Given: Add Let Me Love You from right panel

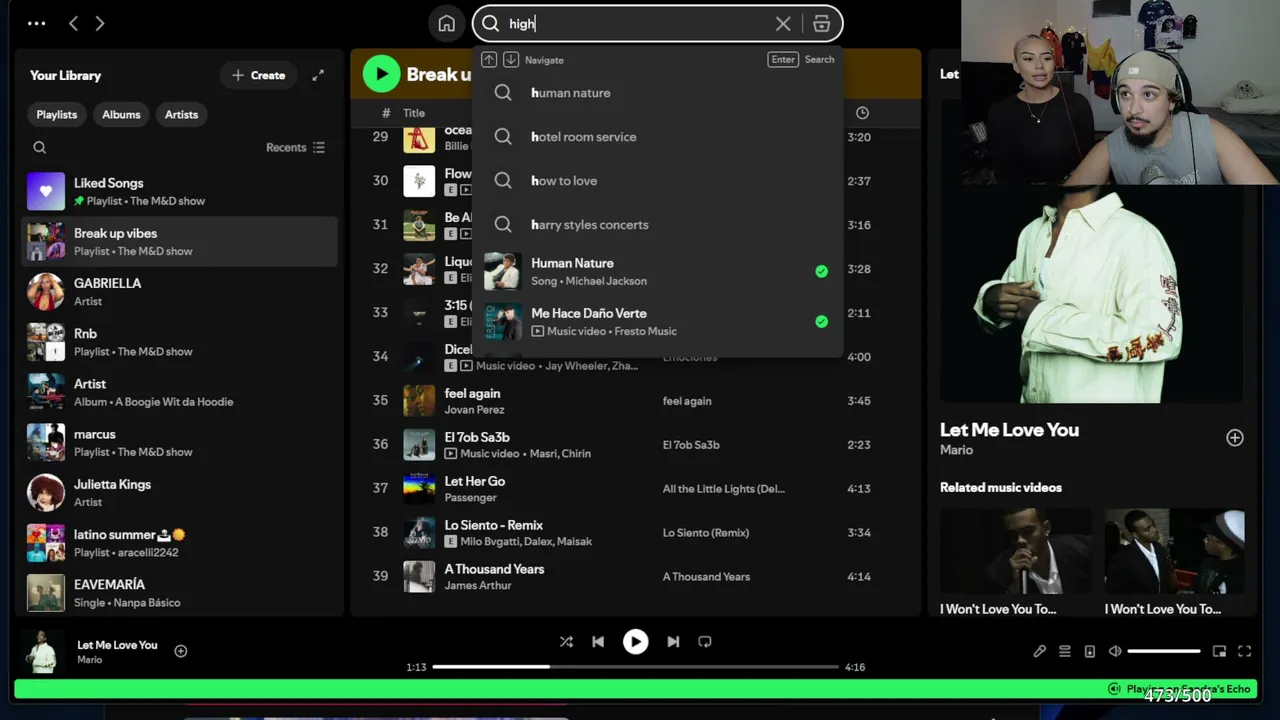Looking at the screenshot, I should pos(1235,438).
